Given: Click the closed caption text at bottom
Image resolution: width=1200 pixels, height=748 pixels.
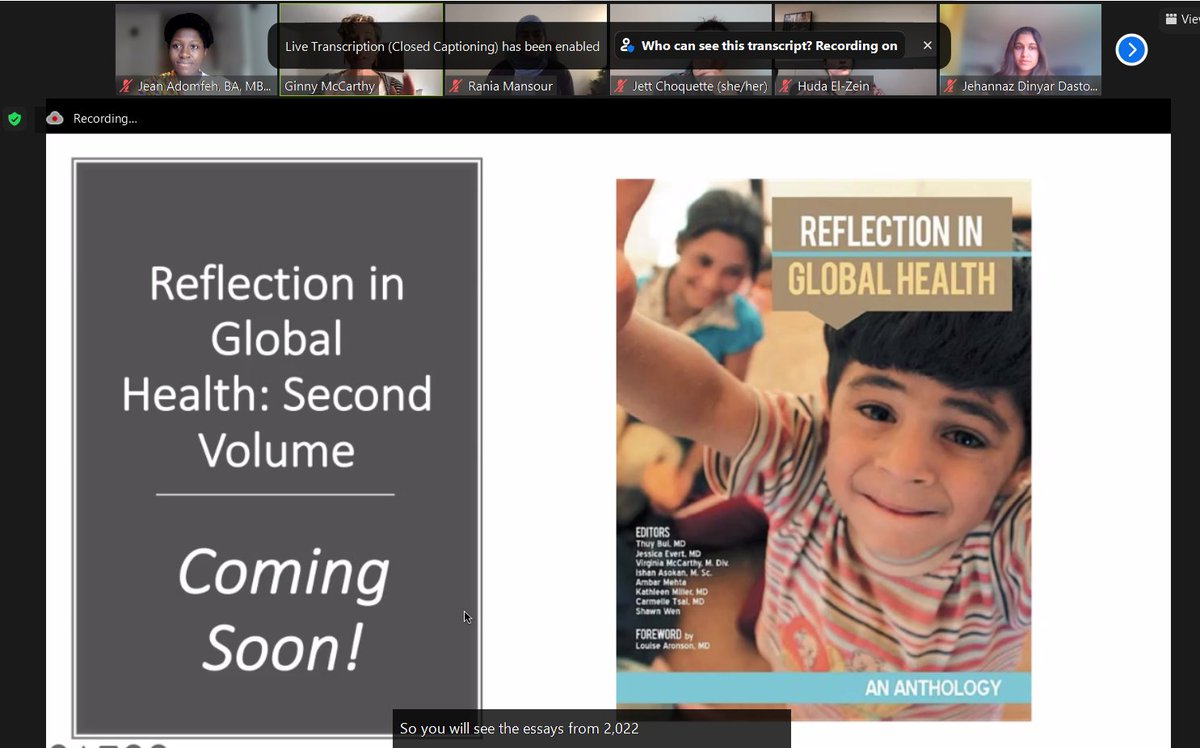Looking at the screenshot, I should pyautogui.click(x=519, y=729).
